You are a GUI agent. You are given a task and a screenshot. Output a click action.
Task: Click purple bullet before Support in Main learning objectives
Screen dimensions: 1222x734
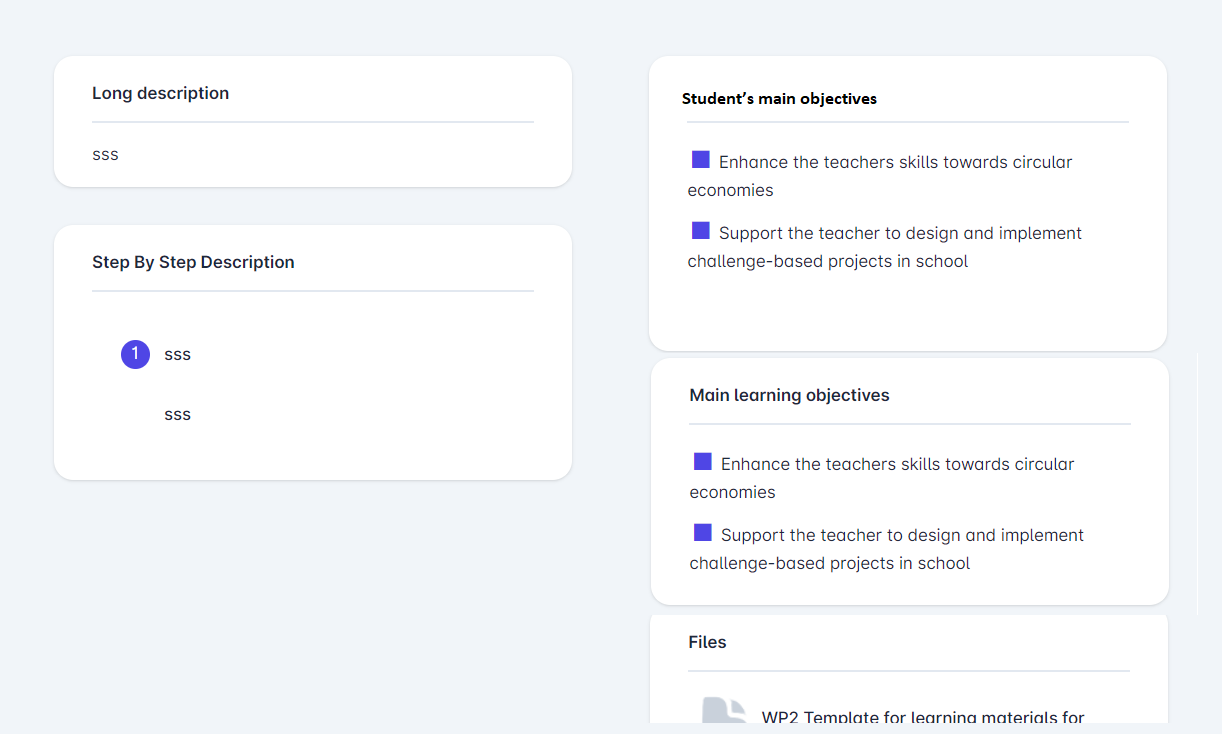[703, 533]
